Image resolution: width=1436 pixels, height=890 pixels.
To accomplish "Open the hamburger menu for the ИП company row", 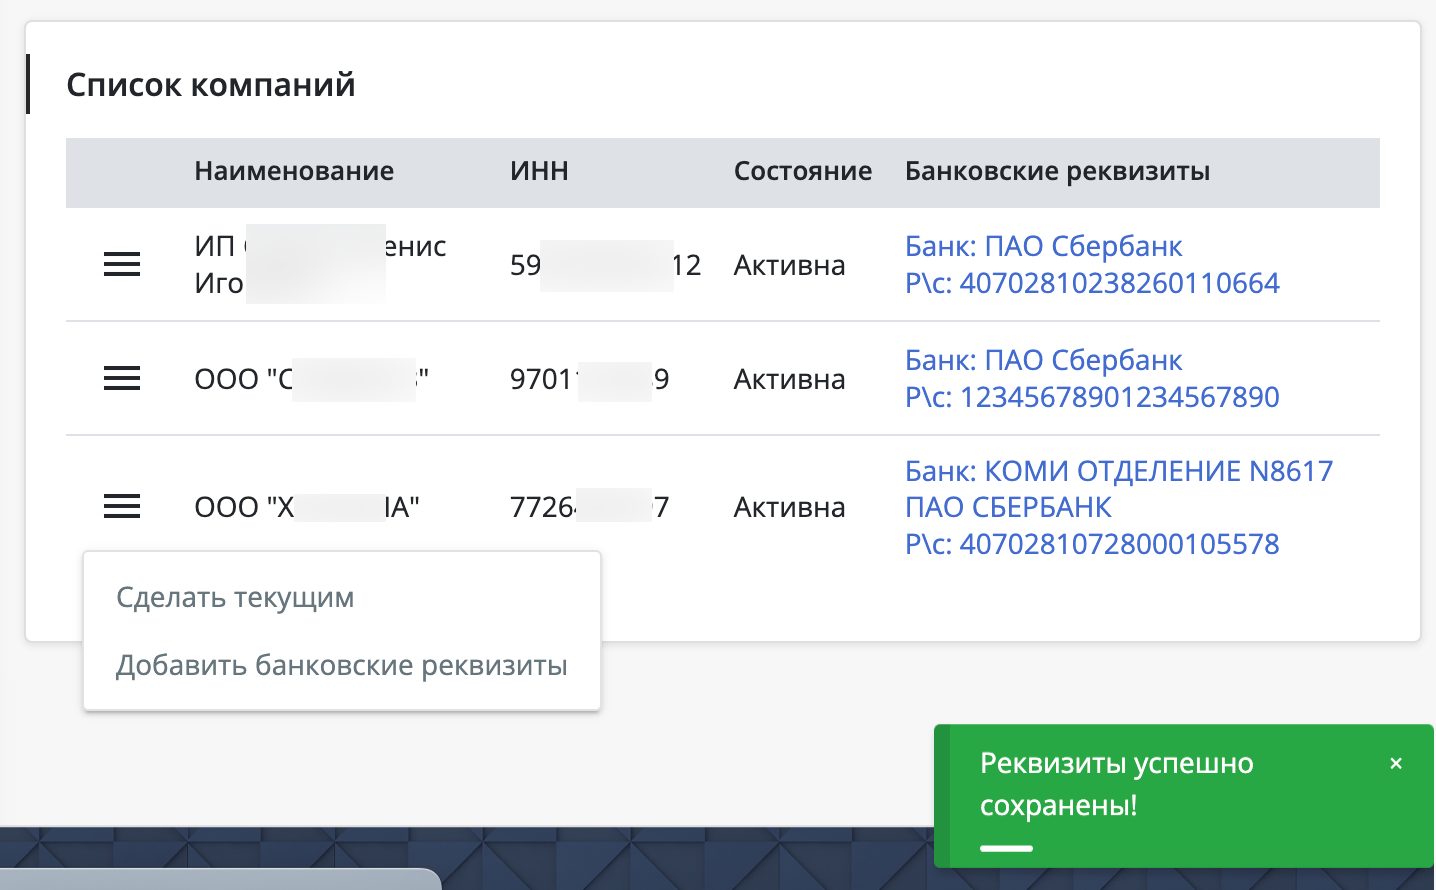I will pyautogui.click(x=122, y=264).
